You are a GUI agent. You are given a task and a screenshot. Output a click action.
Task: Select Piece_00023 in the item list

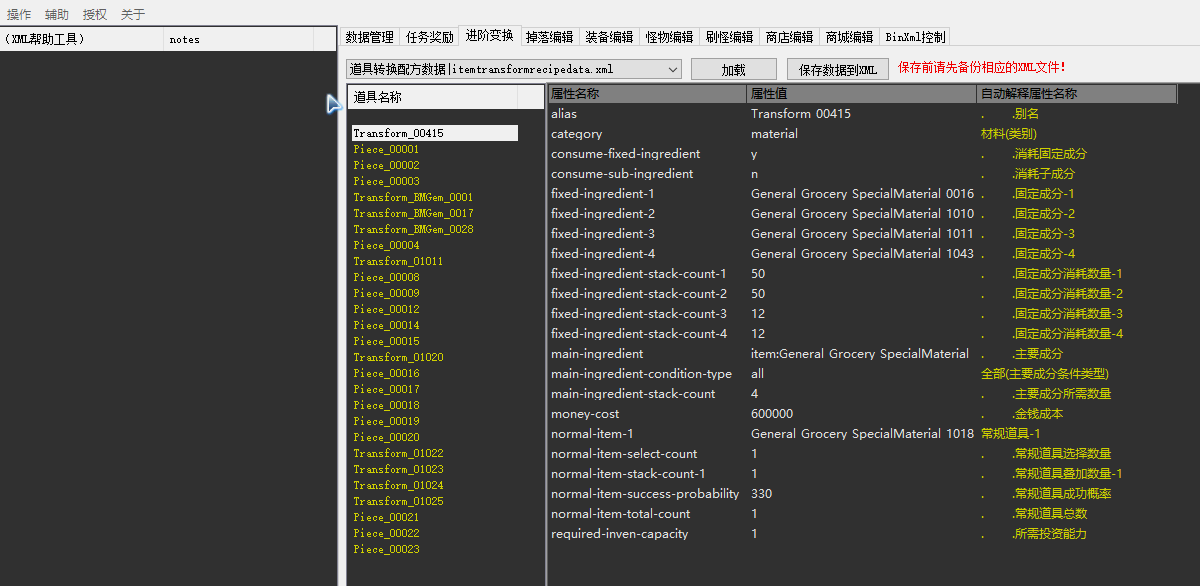(x=386, y=549)
